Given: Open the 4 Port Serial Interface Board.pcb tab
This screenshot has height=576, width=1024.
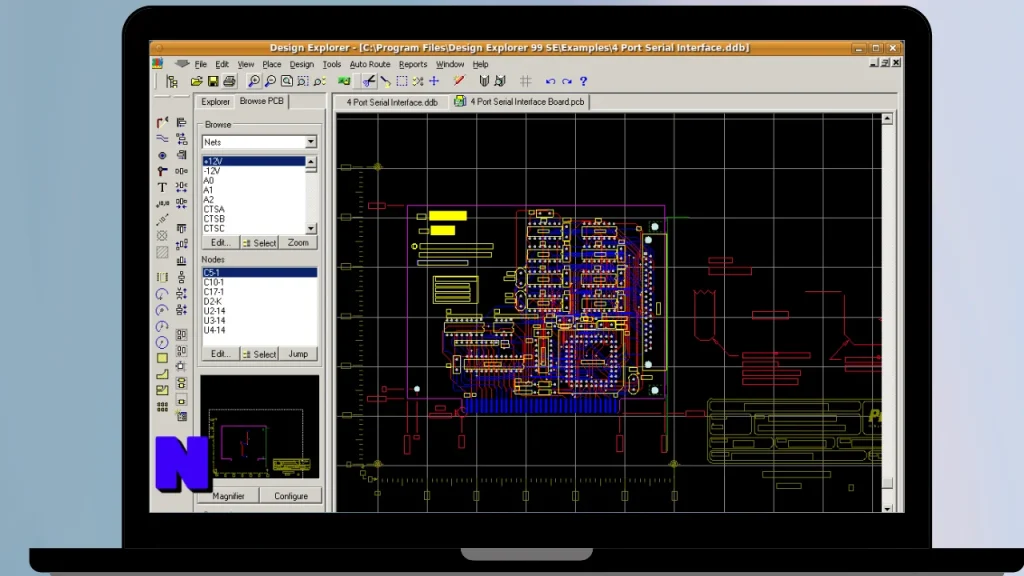Looking at the screenshot, I should pyautogui.click(x=520, y=102).
